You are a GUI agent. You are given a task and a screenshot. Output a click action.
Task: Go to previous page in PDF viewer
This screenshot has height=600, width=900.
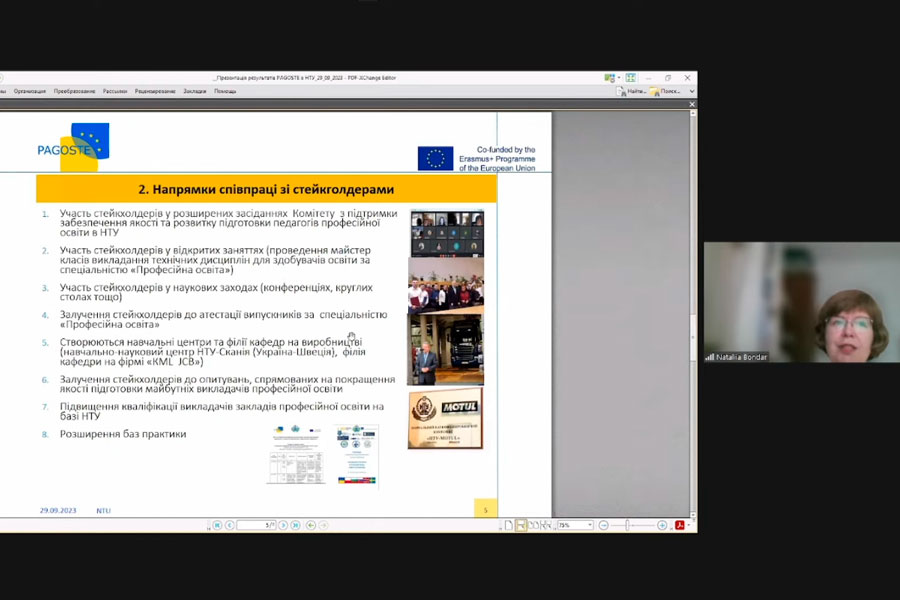click(x=230, y=525)
